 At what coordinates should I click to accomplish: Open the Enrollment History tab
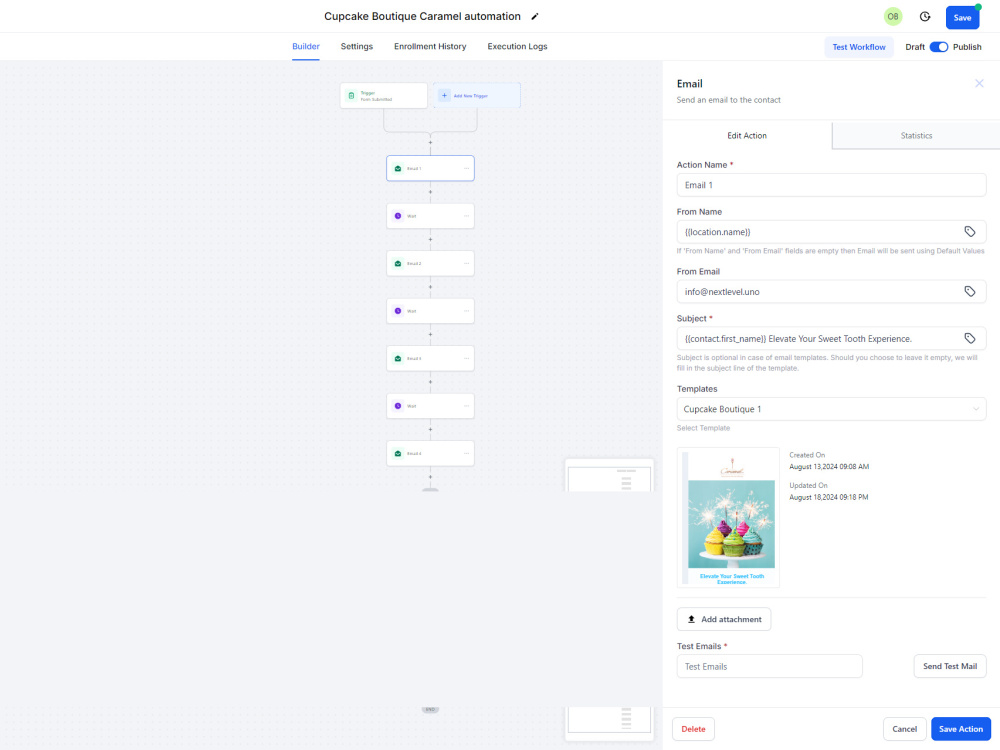coord(430,47)
